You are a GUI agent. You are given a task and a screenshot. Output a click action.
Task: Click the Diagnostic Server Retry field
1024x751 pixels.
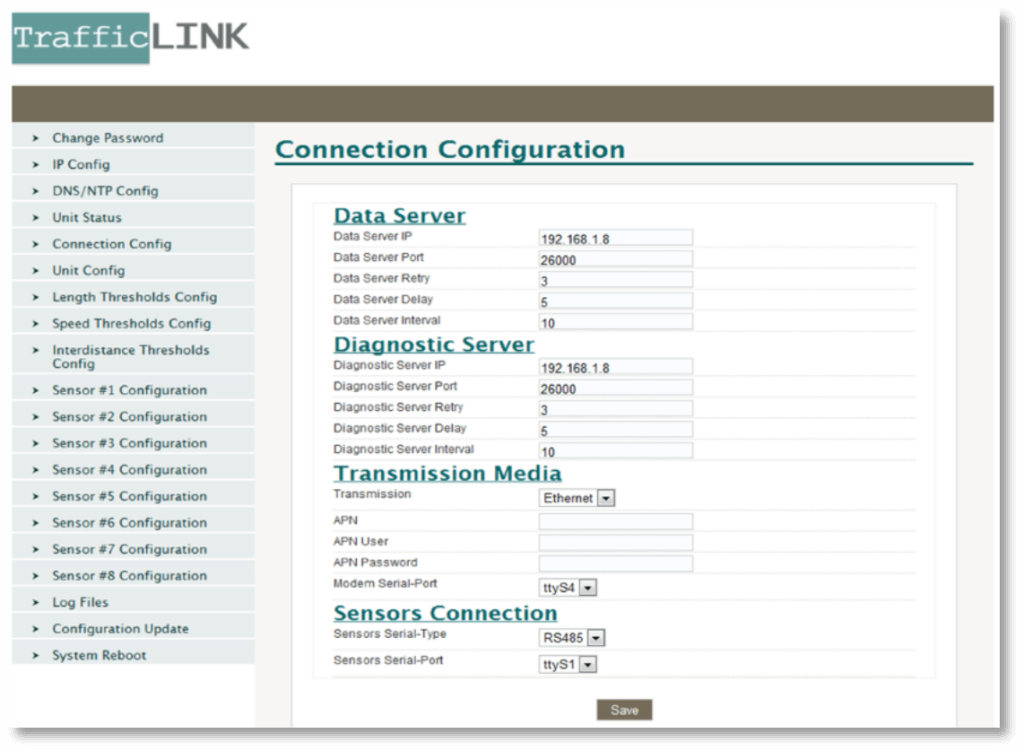pyautogui.click(x=615, y=410)
